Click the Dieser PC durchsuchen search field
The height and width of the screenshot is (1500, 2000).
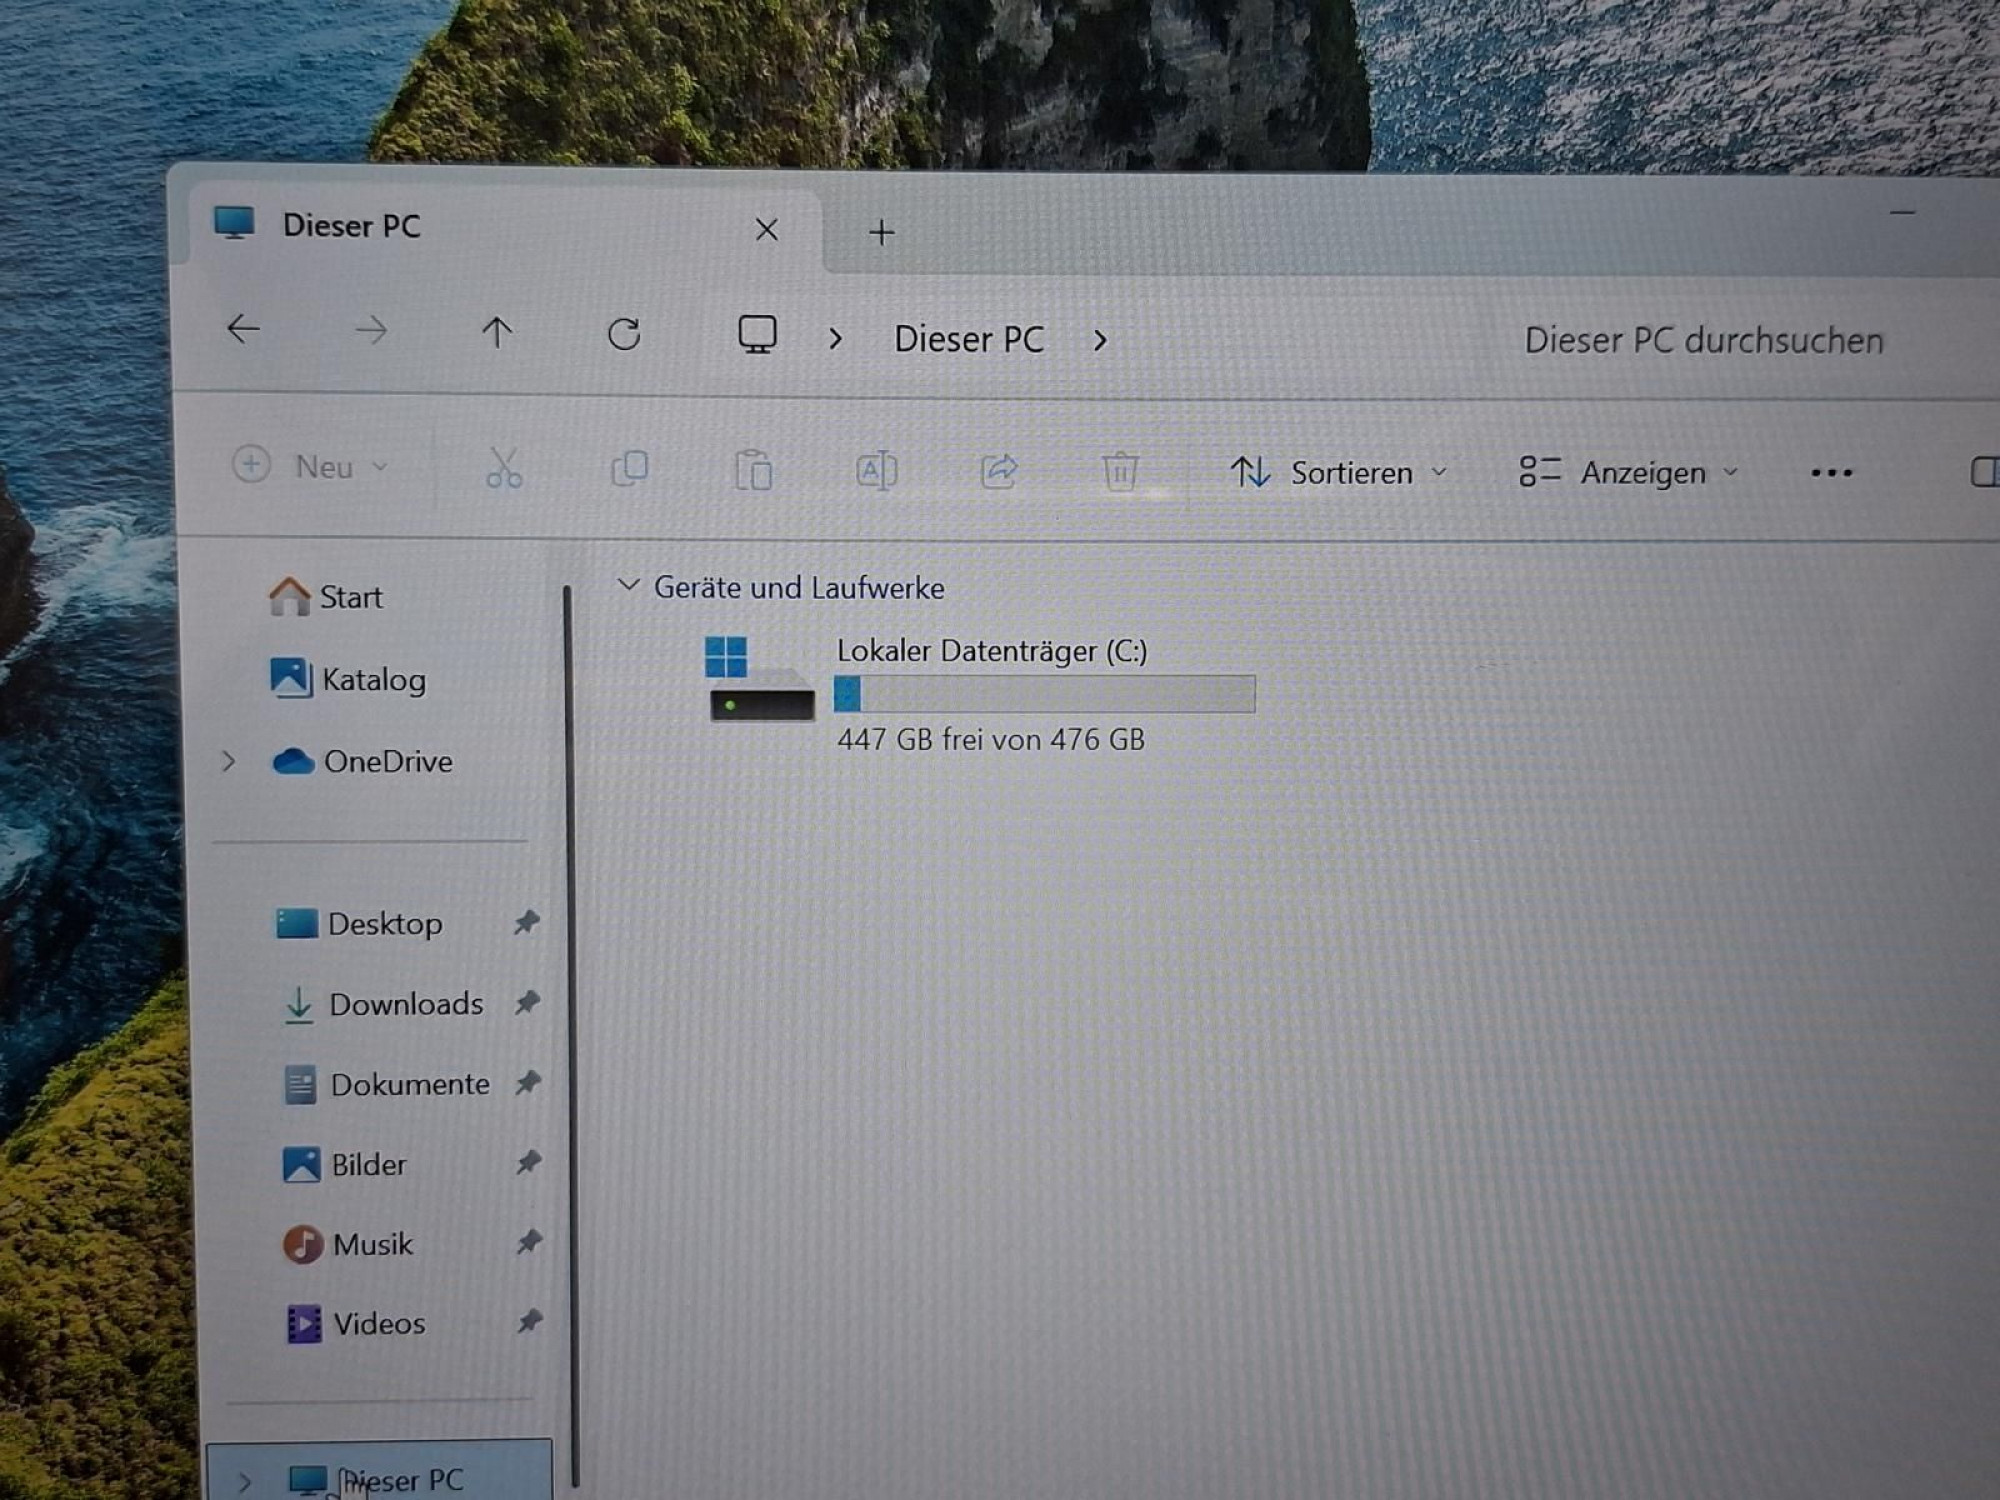1703,341
